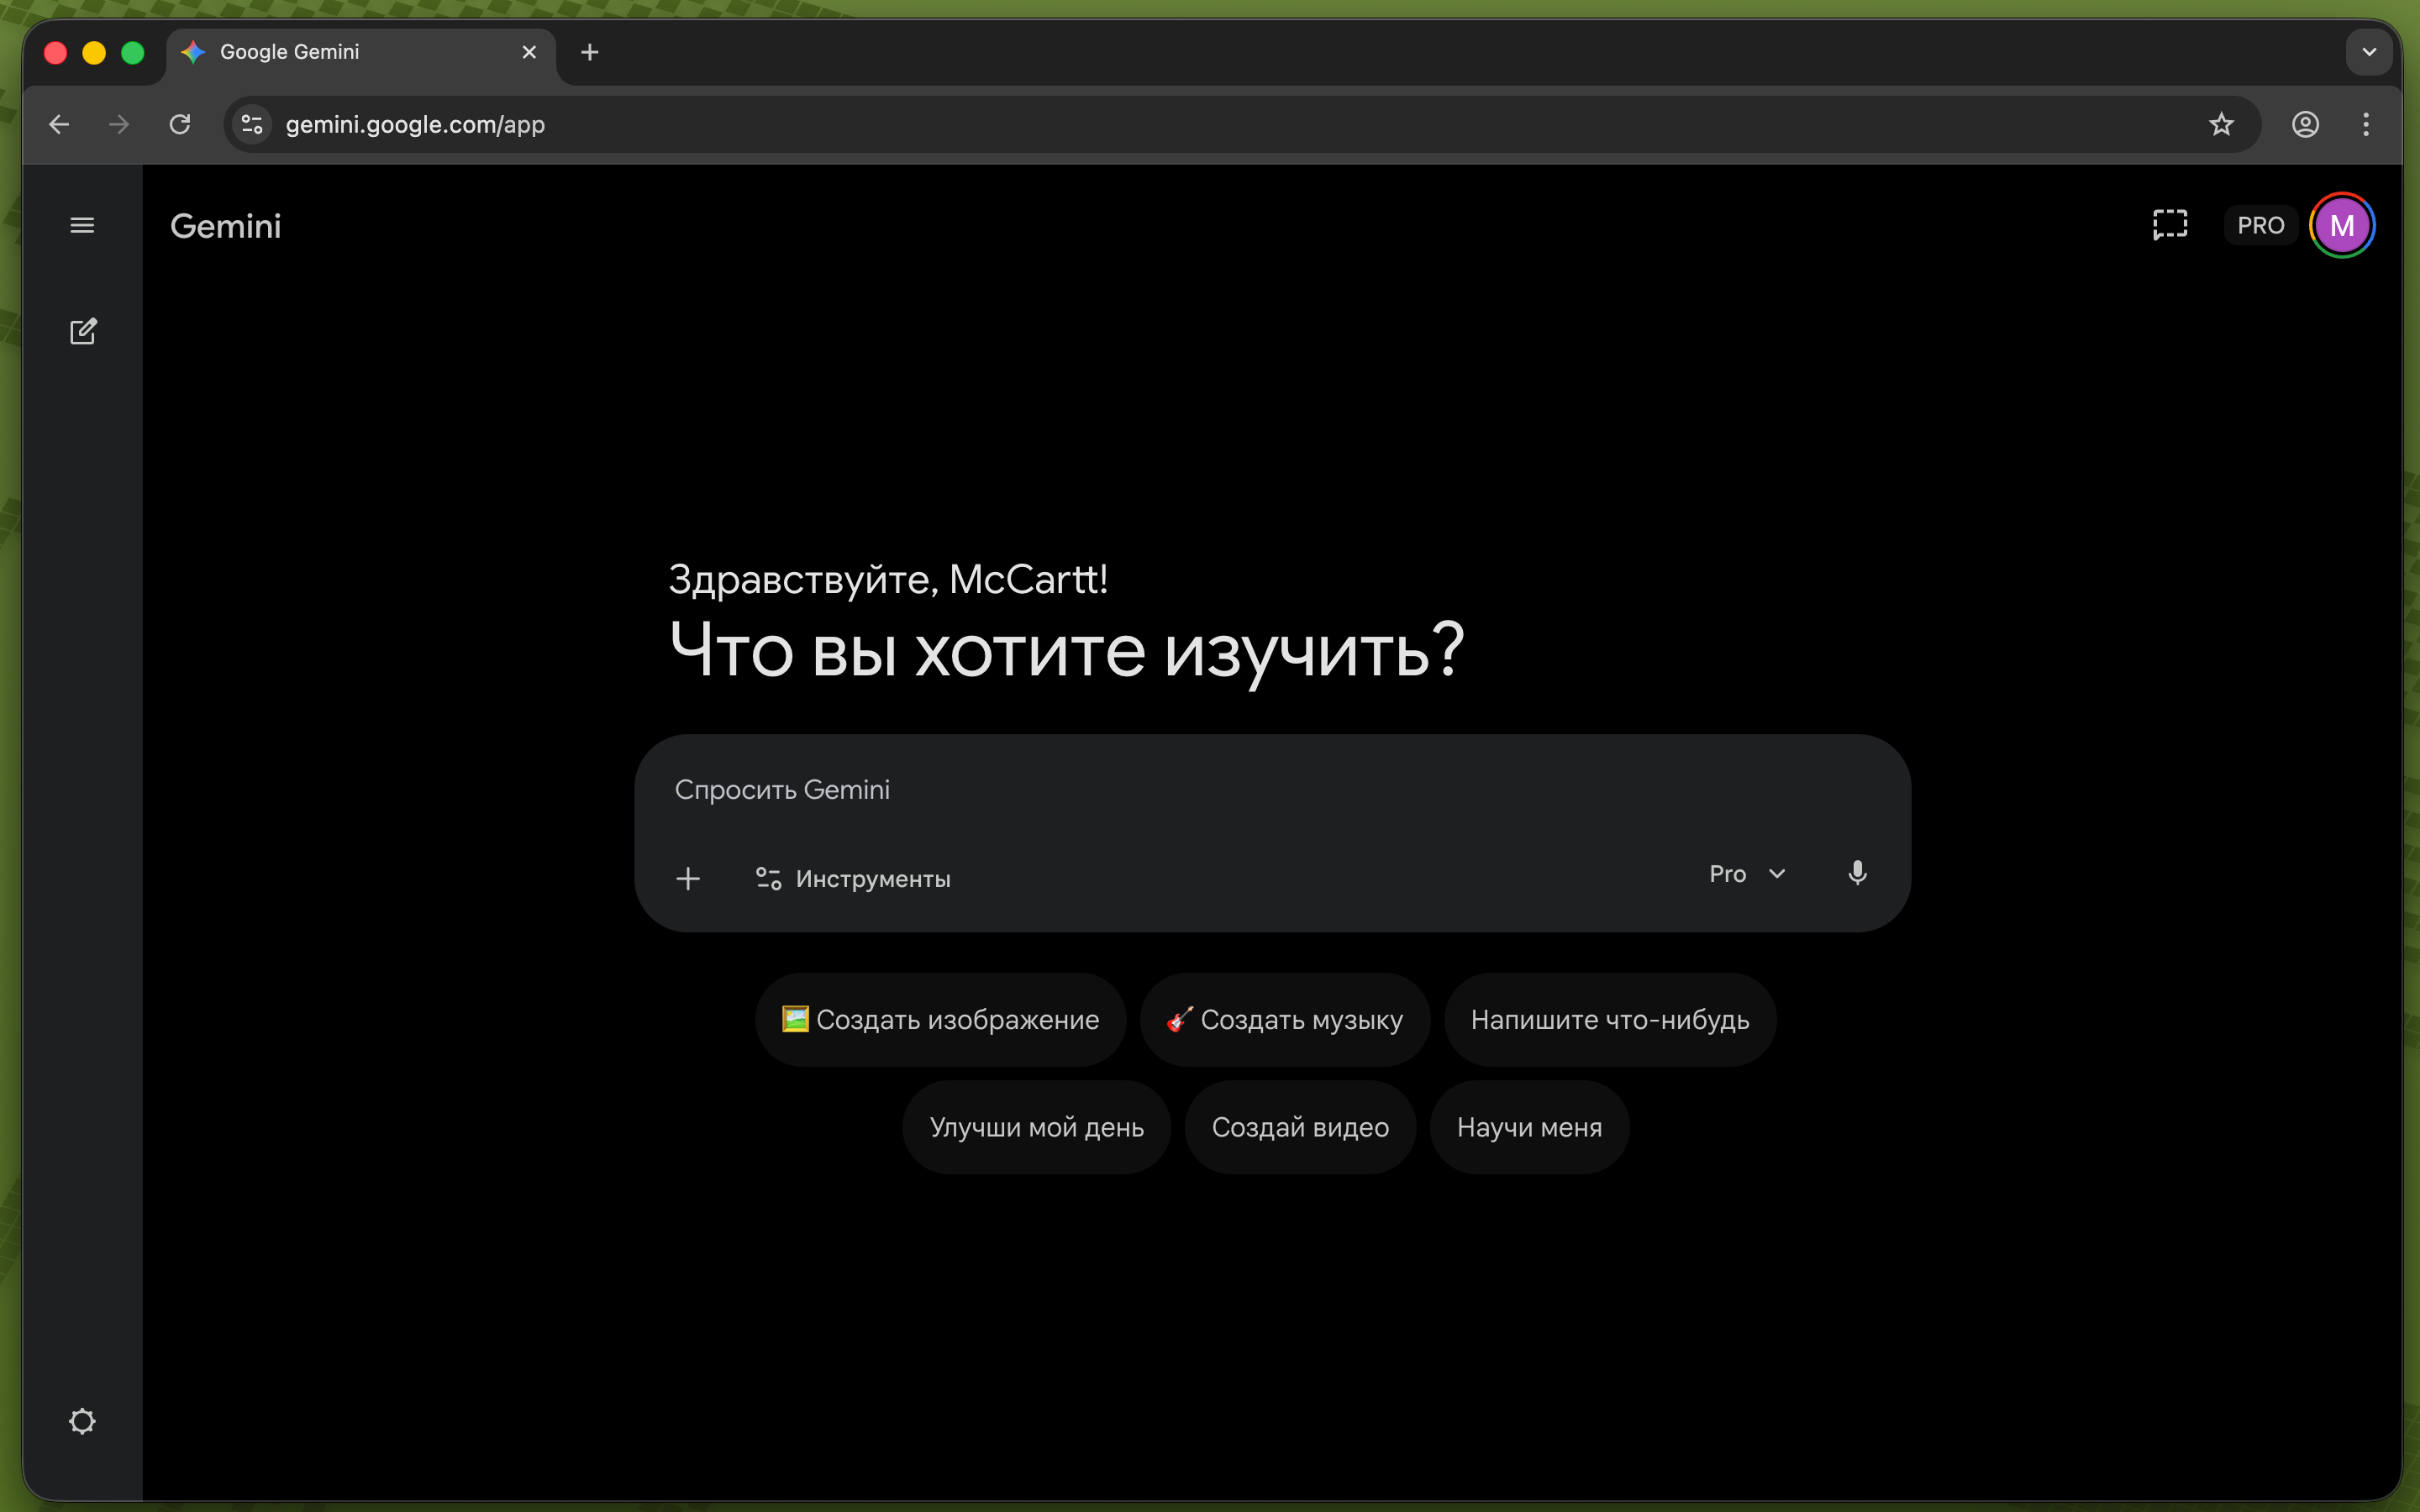The image size is (2420, 1512).
Task: Open the Chrome three-dot menu
Action: [2365, 124]
